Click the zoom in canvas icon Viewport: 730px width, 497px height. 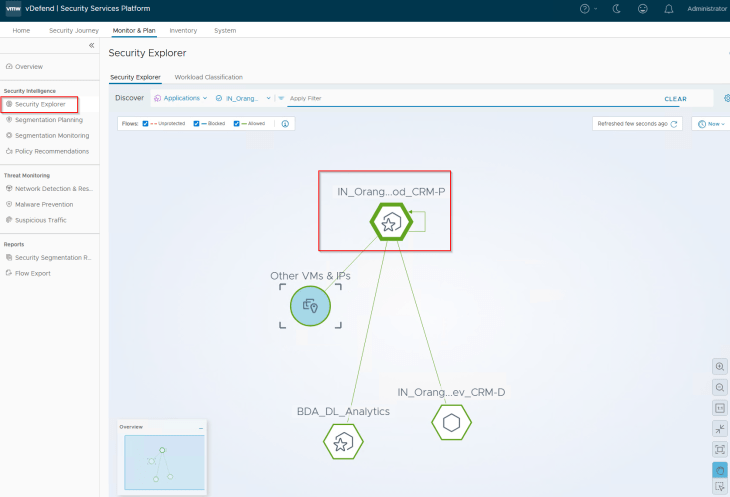(x=720, y=367)
